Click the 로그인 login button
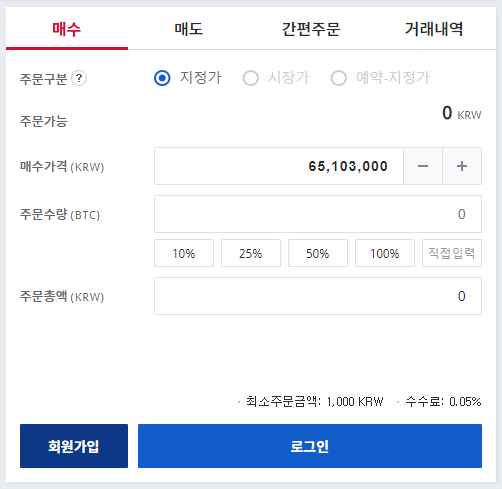 tap(310, 446)
